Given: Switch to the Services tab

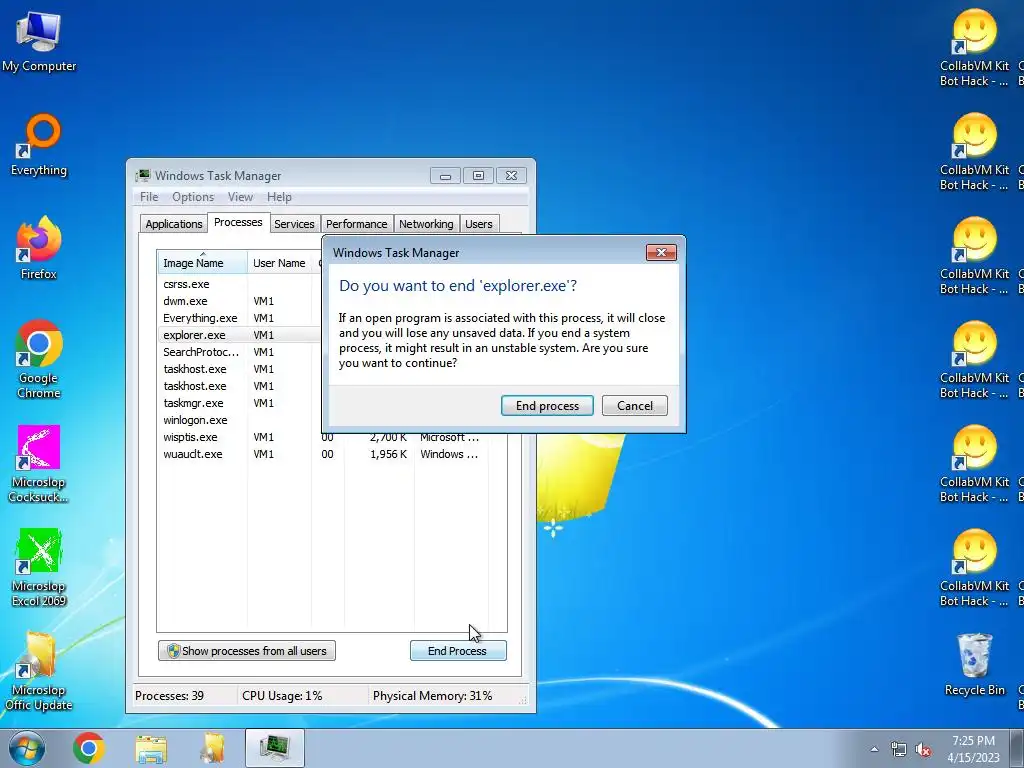Looking at the screenshot, I should tap(294, 224).
